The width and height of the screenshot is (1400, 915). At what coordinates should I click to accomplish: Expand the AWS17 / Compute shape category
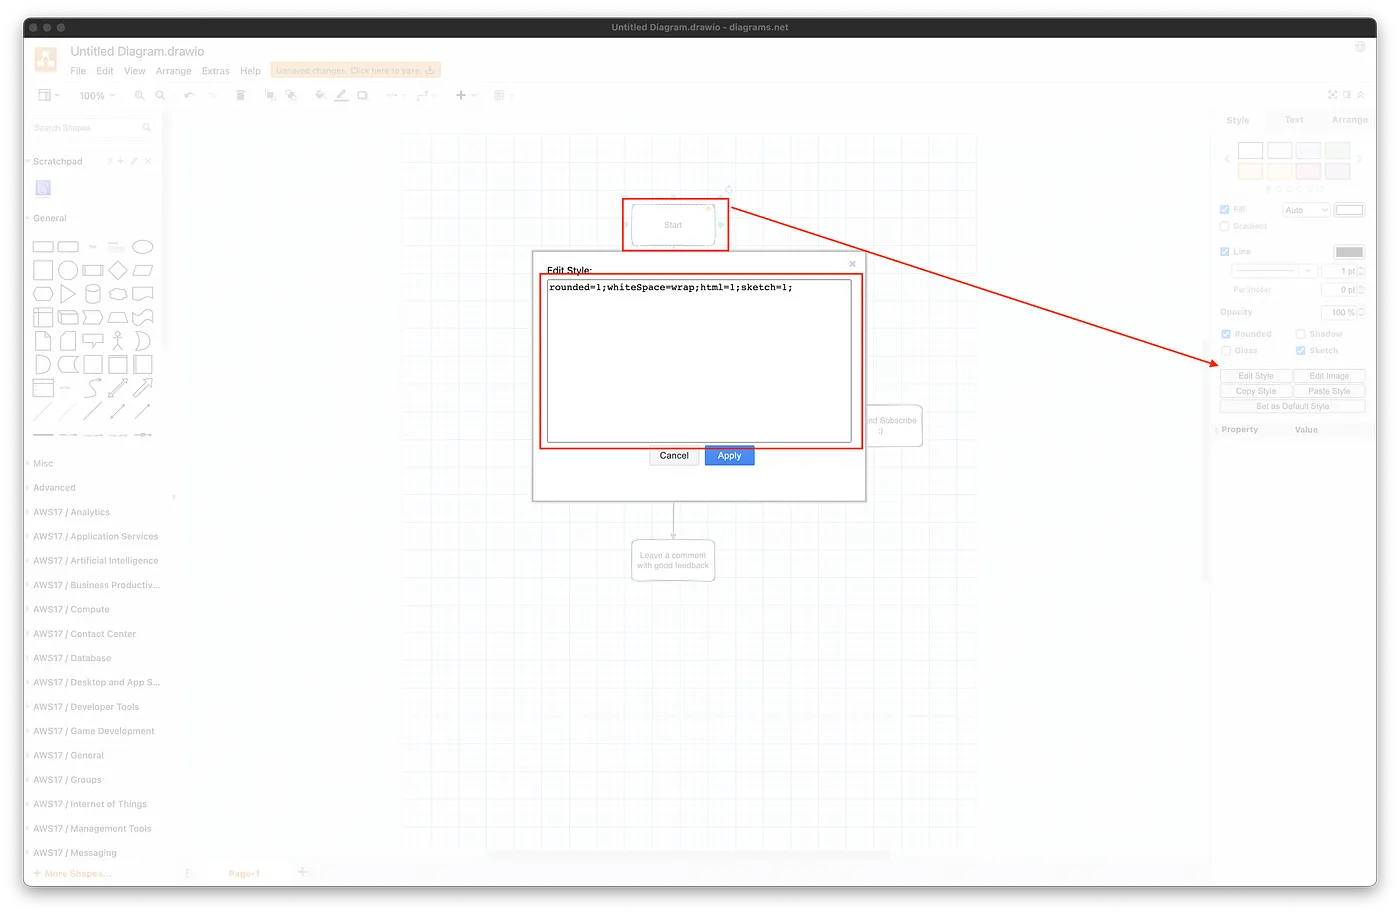(x=71, y=609)
